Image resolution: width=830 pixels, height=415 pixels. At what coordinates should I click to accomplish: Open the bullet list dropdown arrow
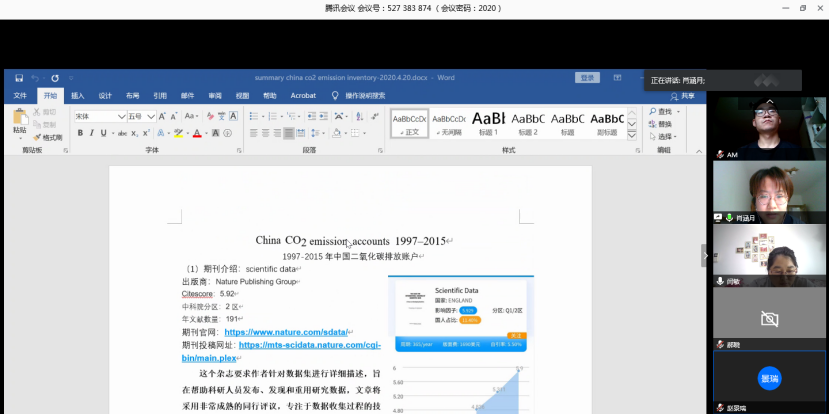click(x=264, y=116)
